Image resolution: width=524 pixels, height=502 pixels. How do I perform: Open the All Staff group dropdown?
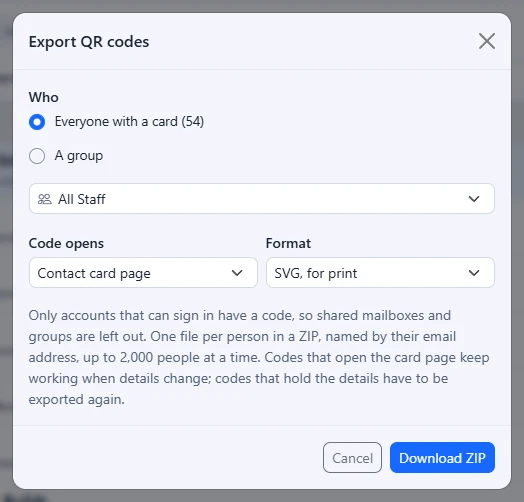(262, 199)
